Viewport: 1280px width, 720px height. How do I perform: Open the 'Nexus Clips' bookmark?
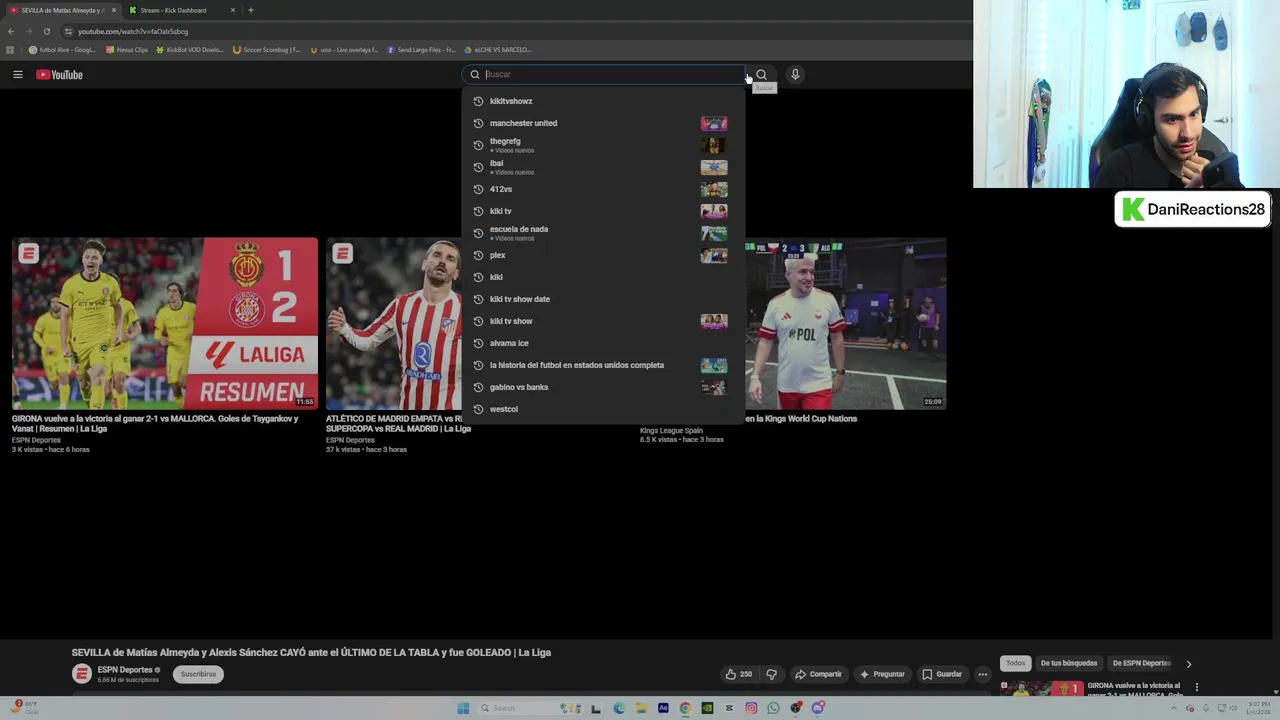coord(127,49)
